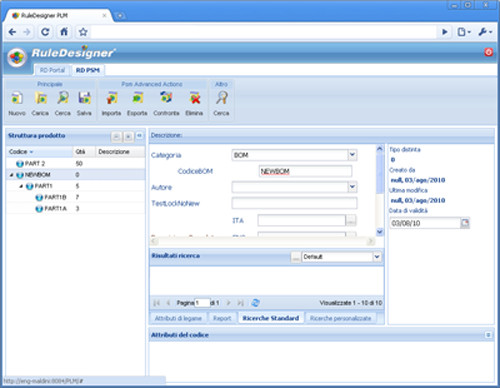
Task: Open the Attributi di legame tab
Action: click(178, 318)
